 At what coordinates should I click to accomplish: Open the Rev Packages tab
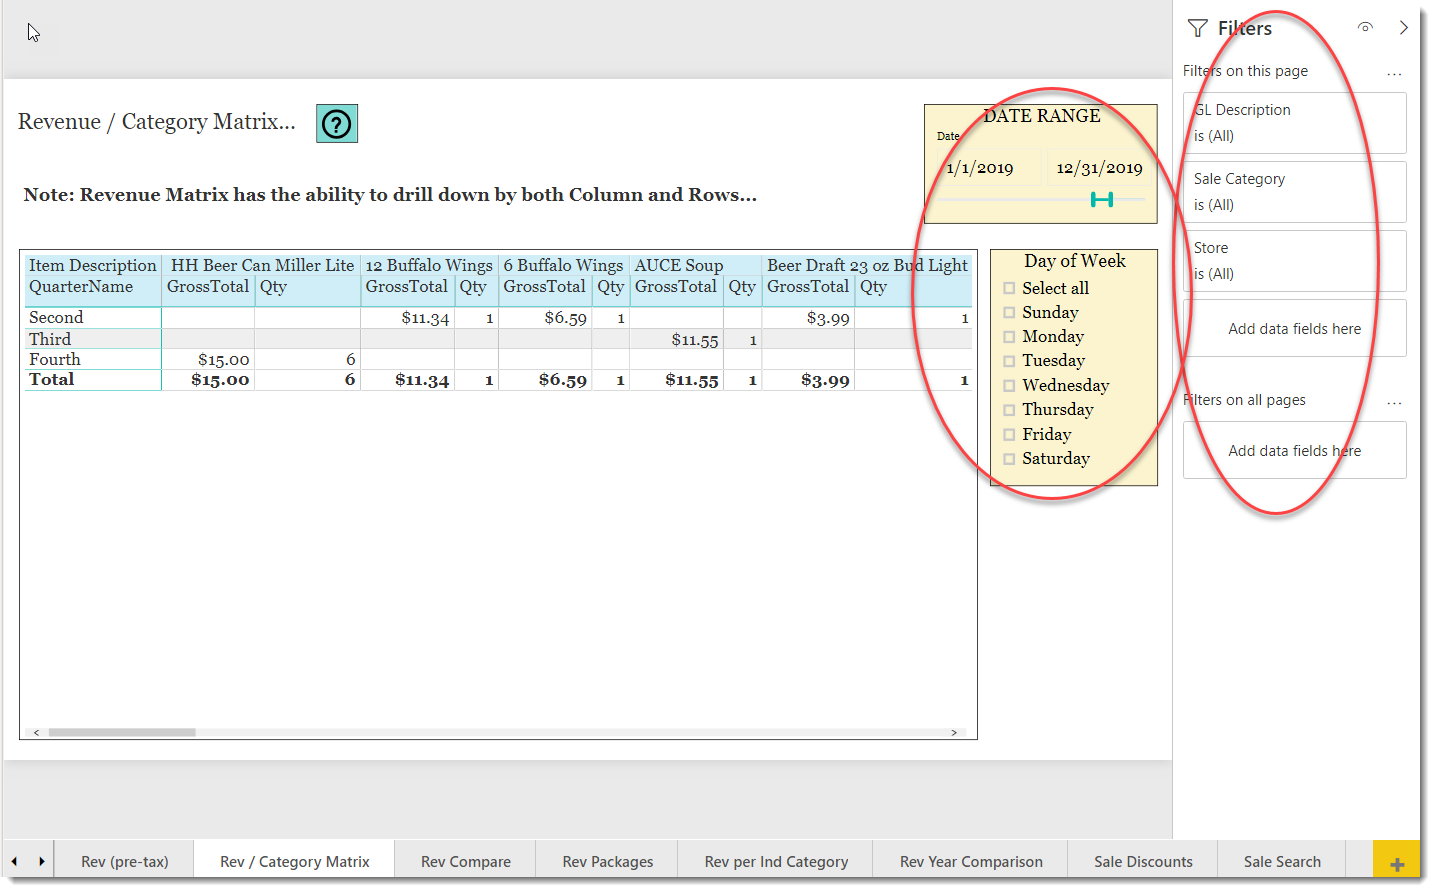(x=607, y=861)
